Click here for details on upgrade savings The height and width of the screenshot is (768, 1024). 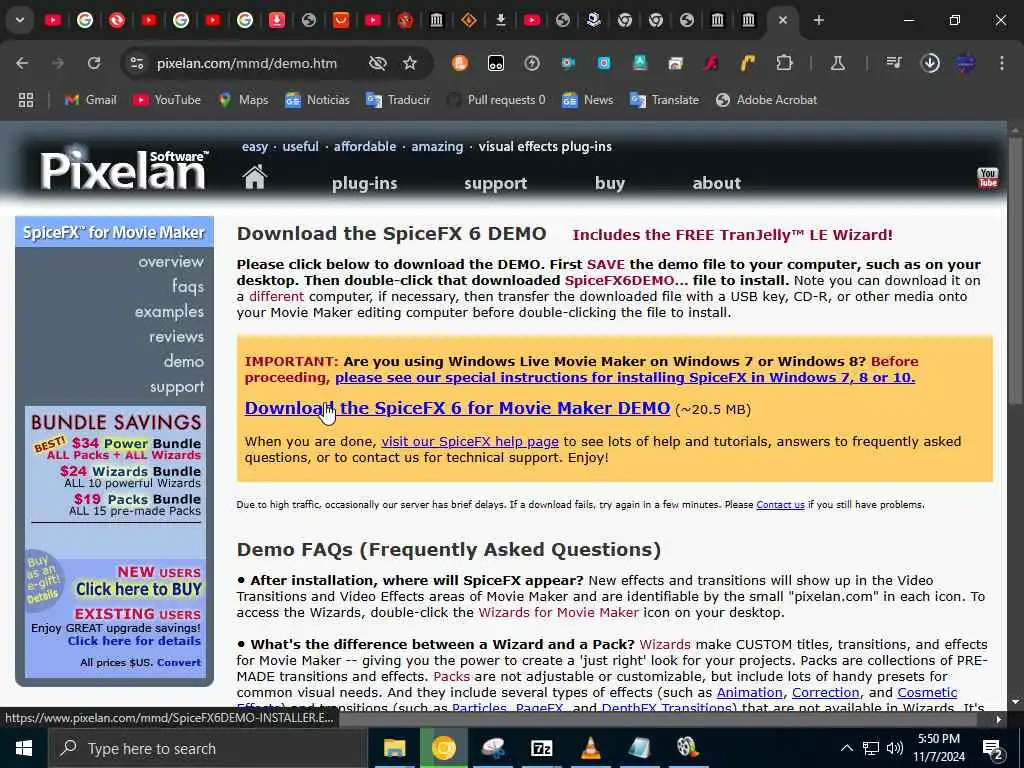[135, 641]
